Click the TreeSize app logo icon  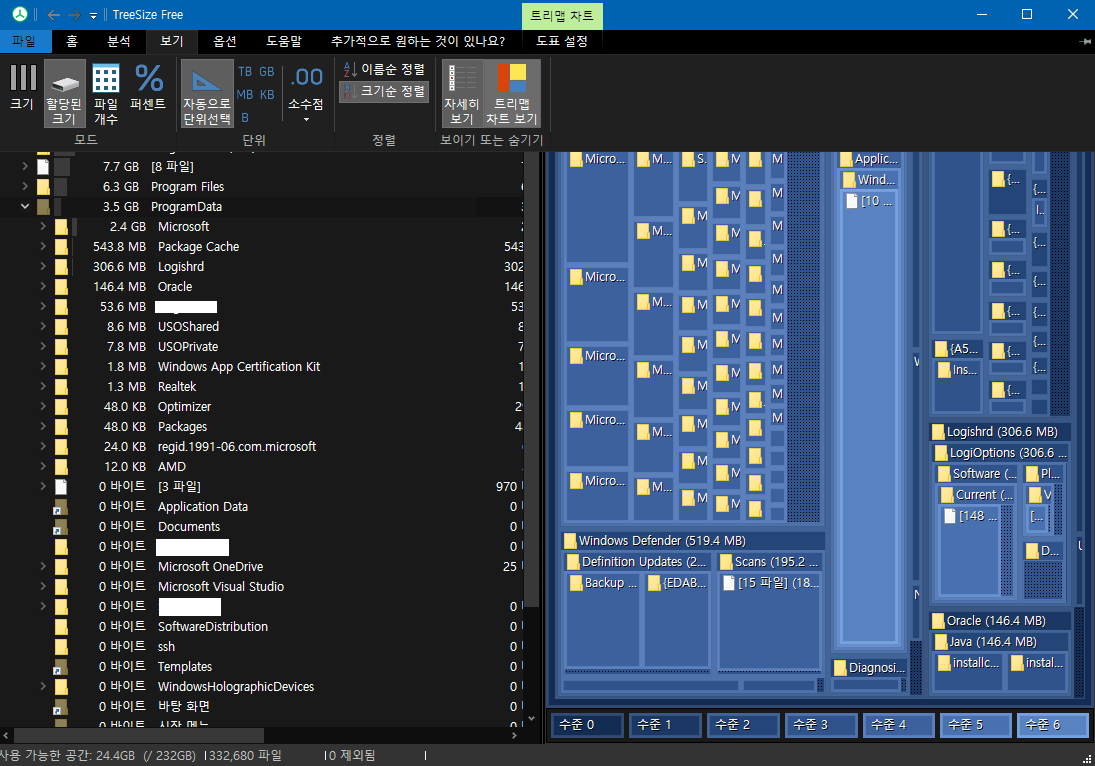point(20,14)
